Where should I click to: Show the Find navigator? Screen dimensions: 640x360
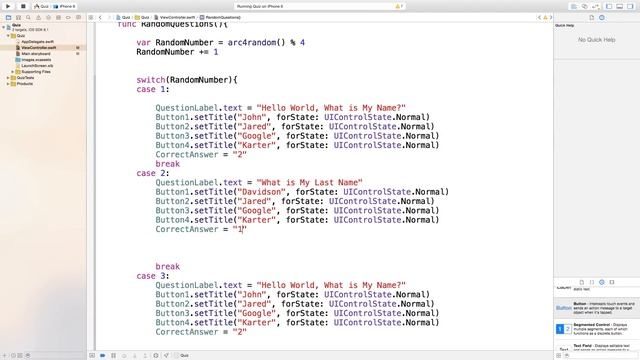tap(28, 18)
